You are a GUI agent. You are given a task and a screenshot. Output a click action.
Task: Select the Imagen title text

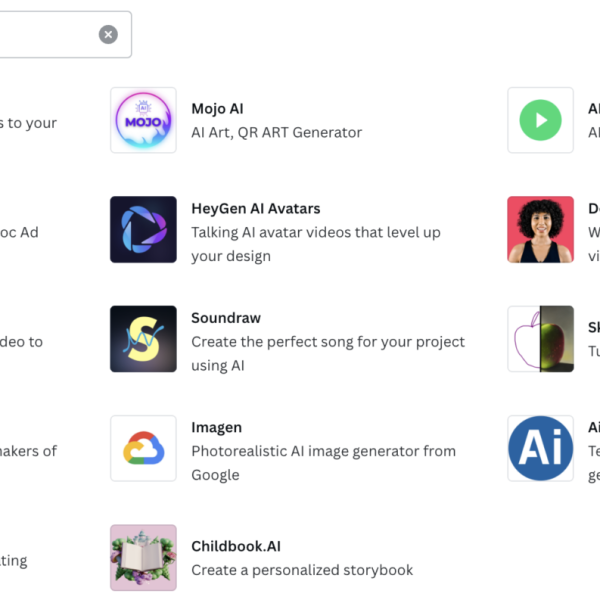tap(217, 427)
